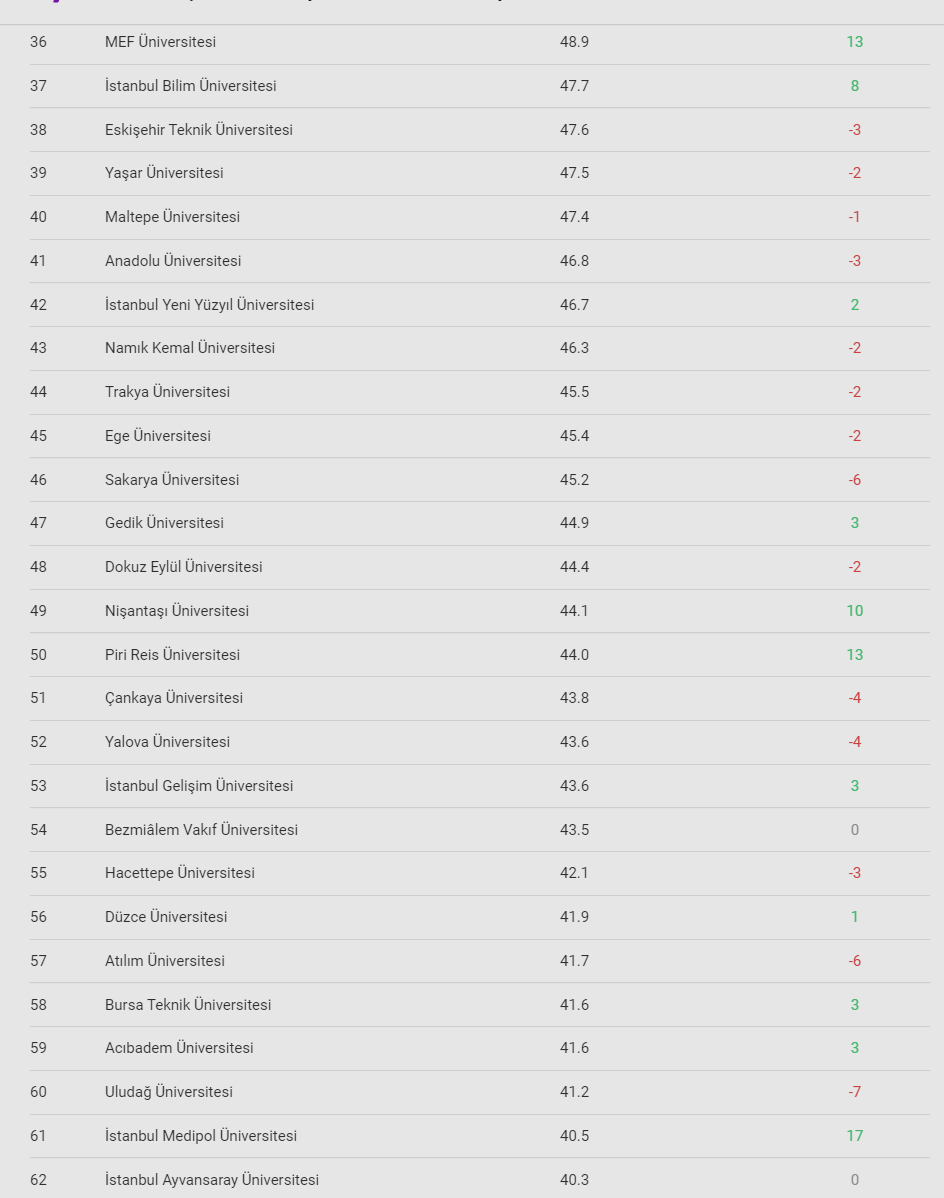Open Piri Reis Üniversitesi

[172, 655]
